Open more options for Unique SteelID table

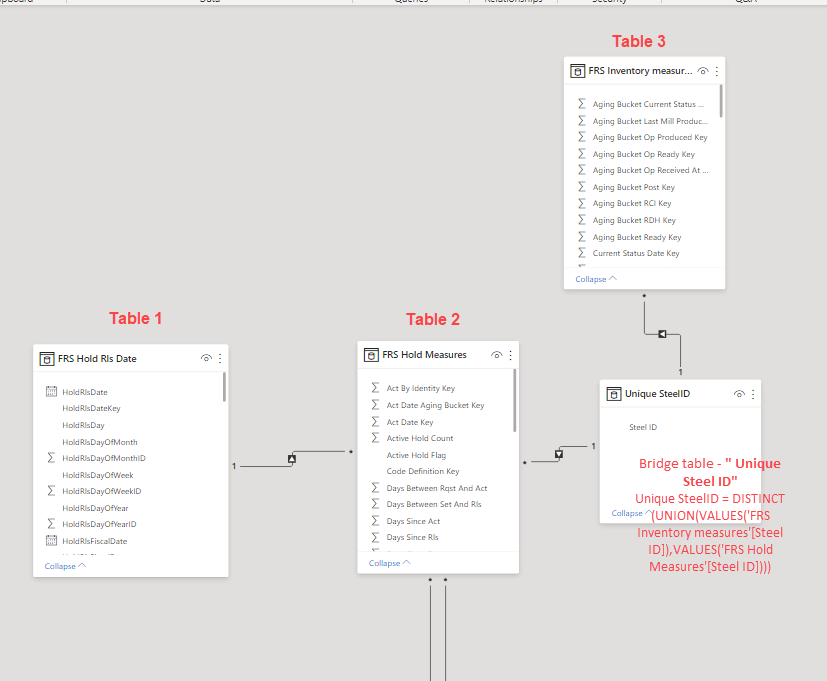point(753,394)
